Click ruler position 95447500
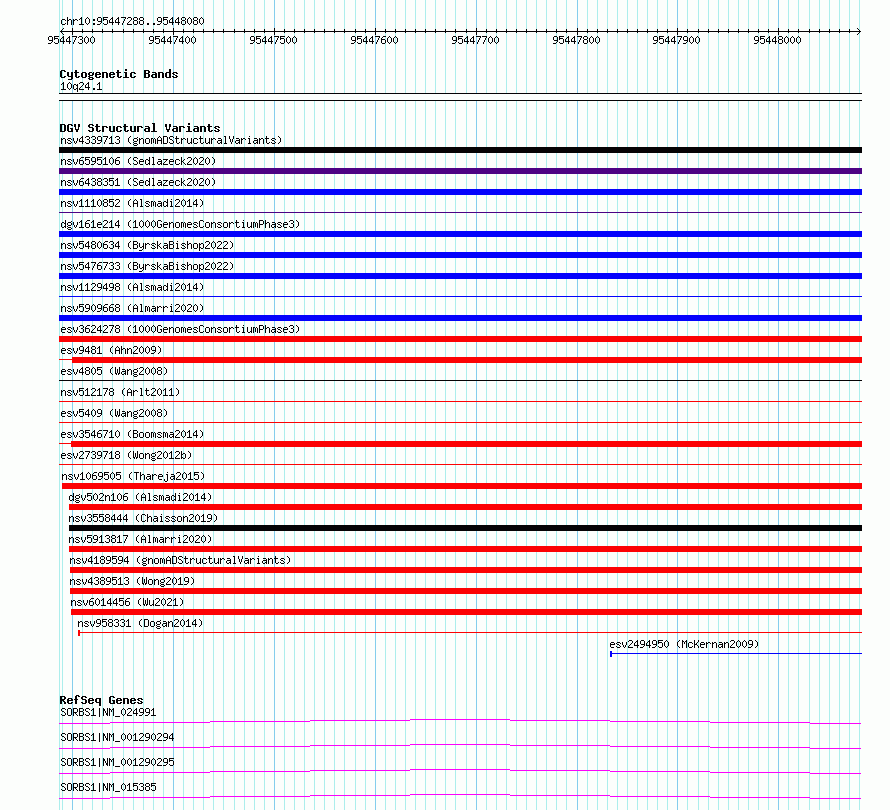This screenshot has height=810, width=890. (273, 40)
